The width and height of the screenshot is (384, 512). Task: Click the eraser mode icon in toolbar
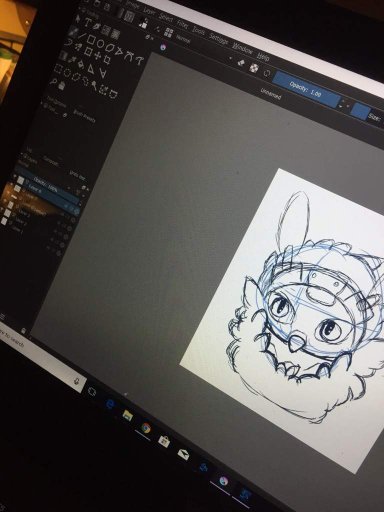pyautogui.click(x=241, y=63)
